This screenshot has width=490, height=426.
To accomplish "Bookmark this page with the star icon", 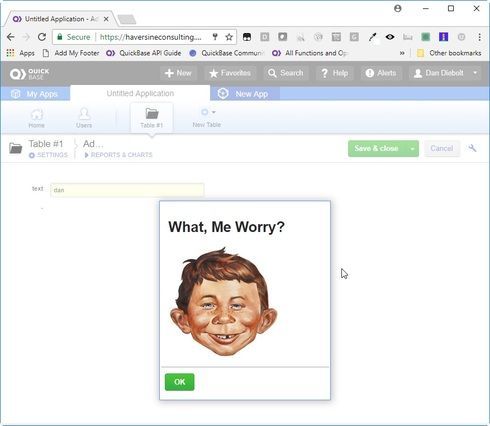I will (x=229, y=37).
